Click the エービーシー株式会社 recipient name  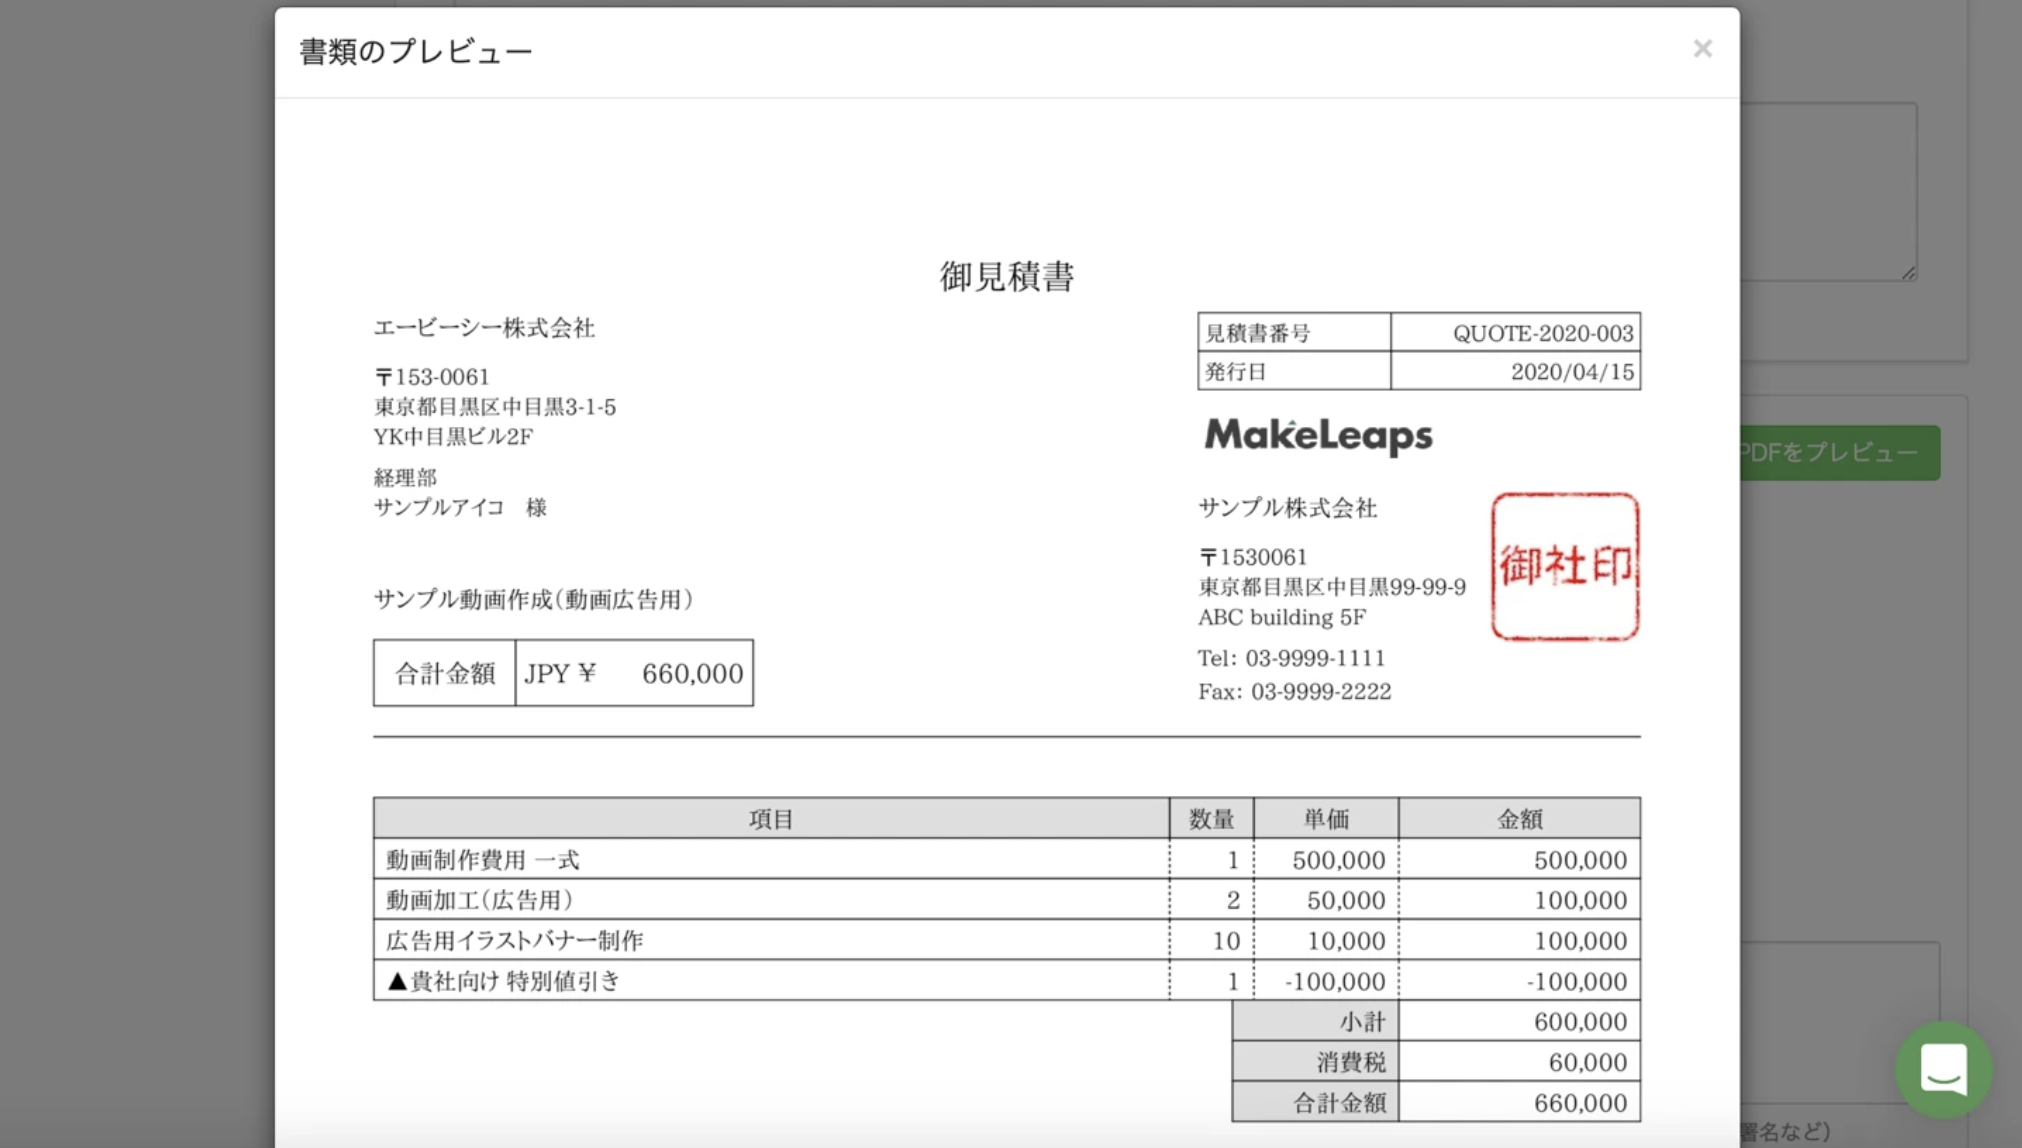pos(484,328)
